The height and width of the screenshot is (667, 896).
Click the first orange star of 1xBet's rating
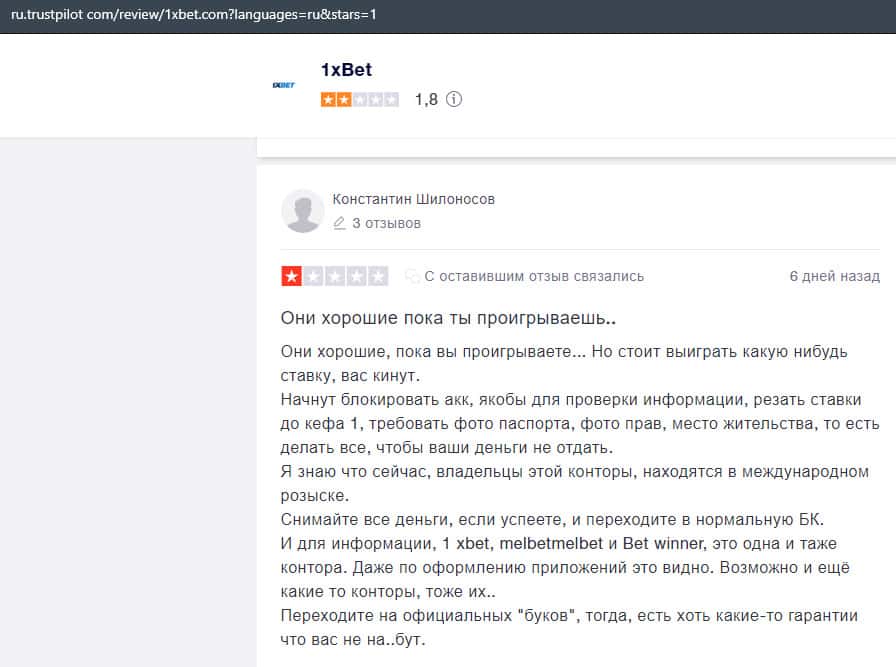pos(328,99)
